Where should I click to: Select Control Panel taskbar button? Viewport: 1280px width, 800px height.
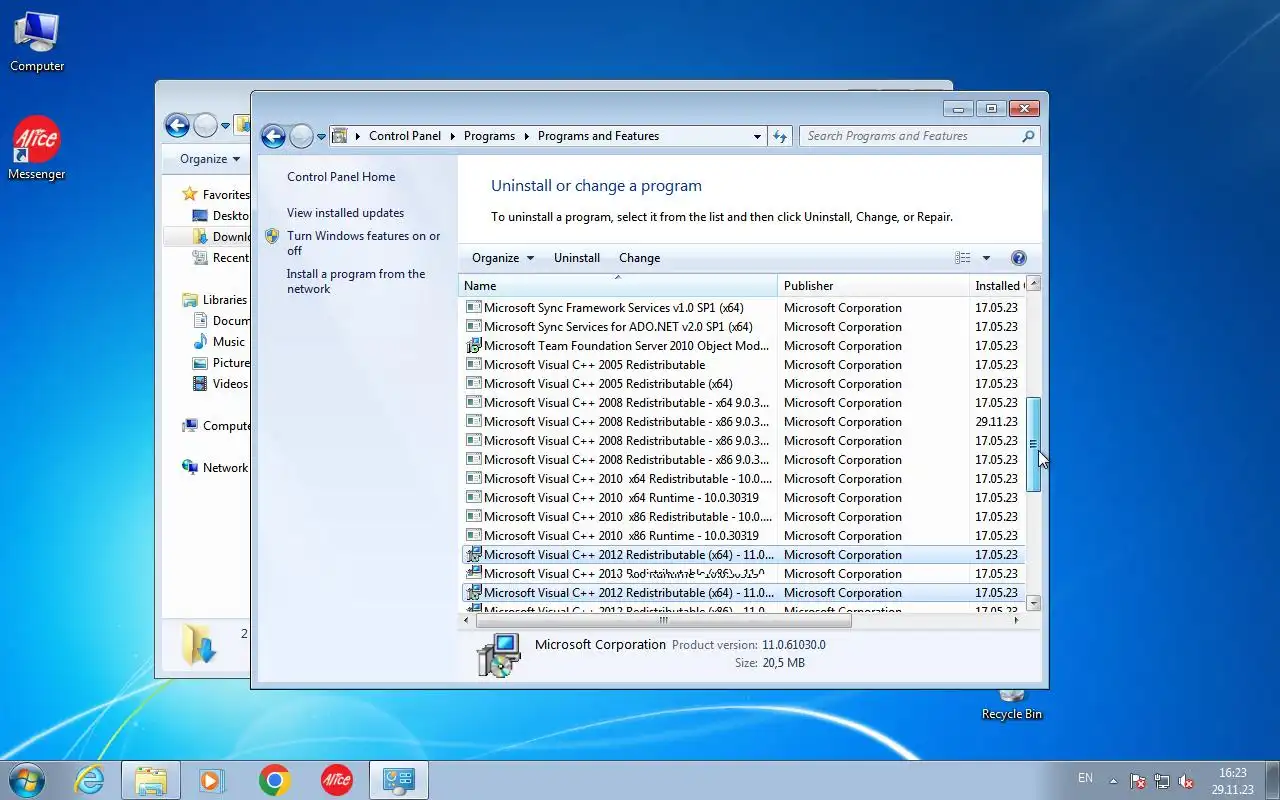(x=399, y=780)
